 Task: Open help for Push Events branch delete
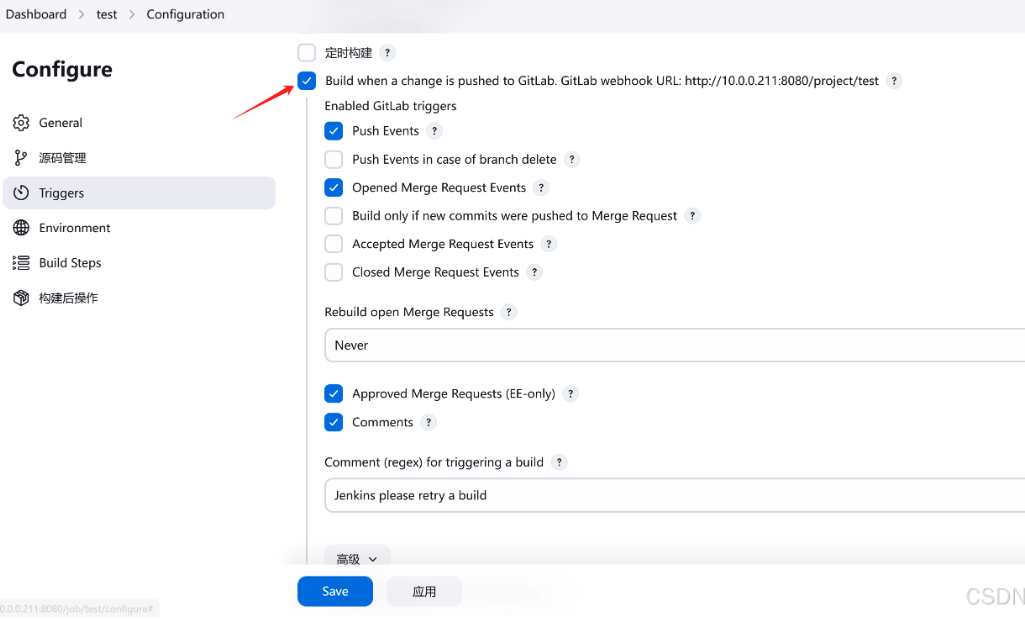[x=571, y=159]
